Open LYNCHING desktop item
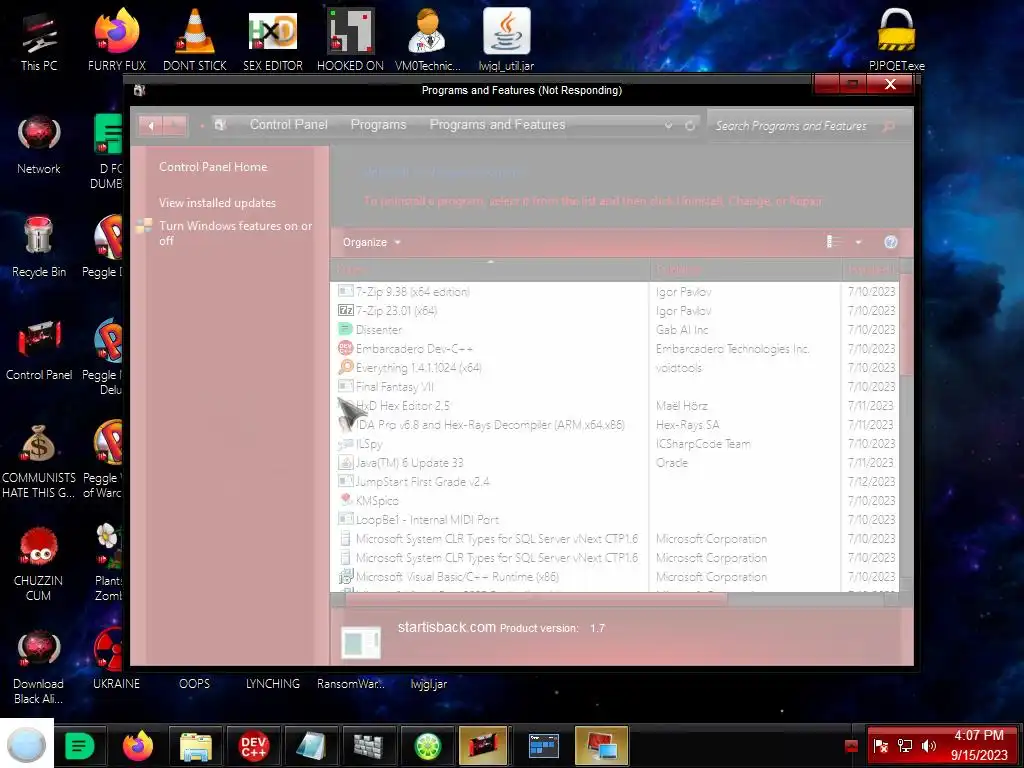 click(272, 684)
